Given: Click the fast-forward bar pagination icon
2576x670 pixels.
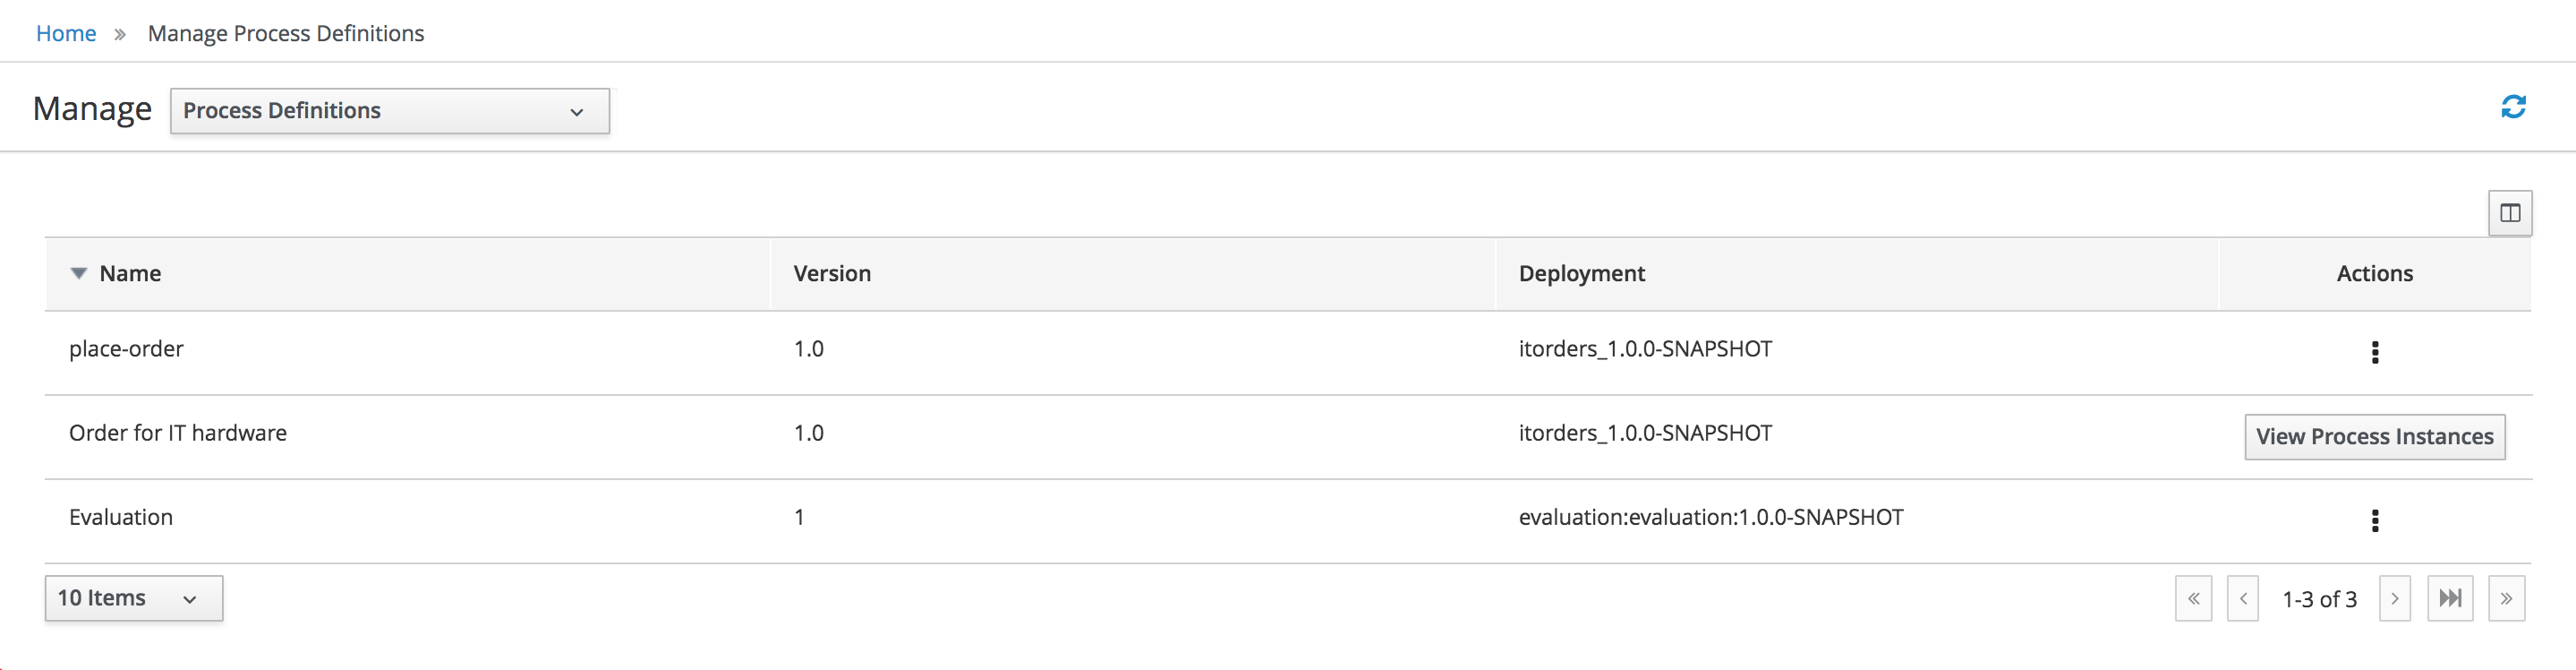Looking at the screenshot, I should (x=2450, y=599).
